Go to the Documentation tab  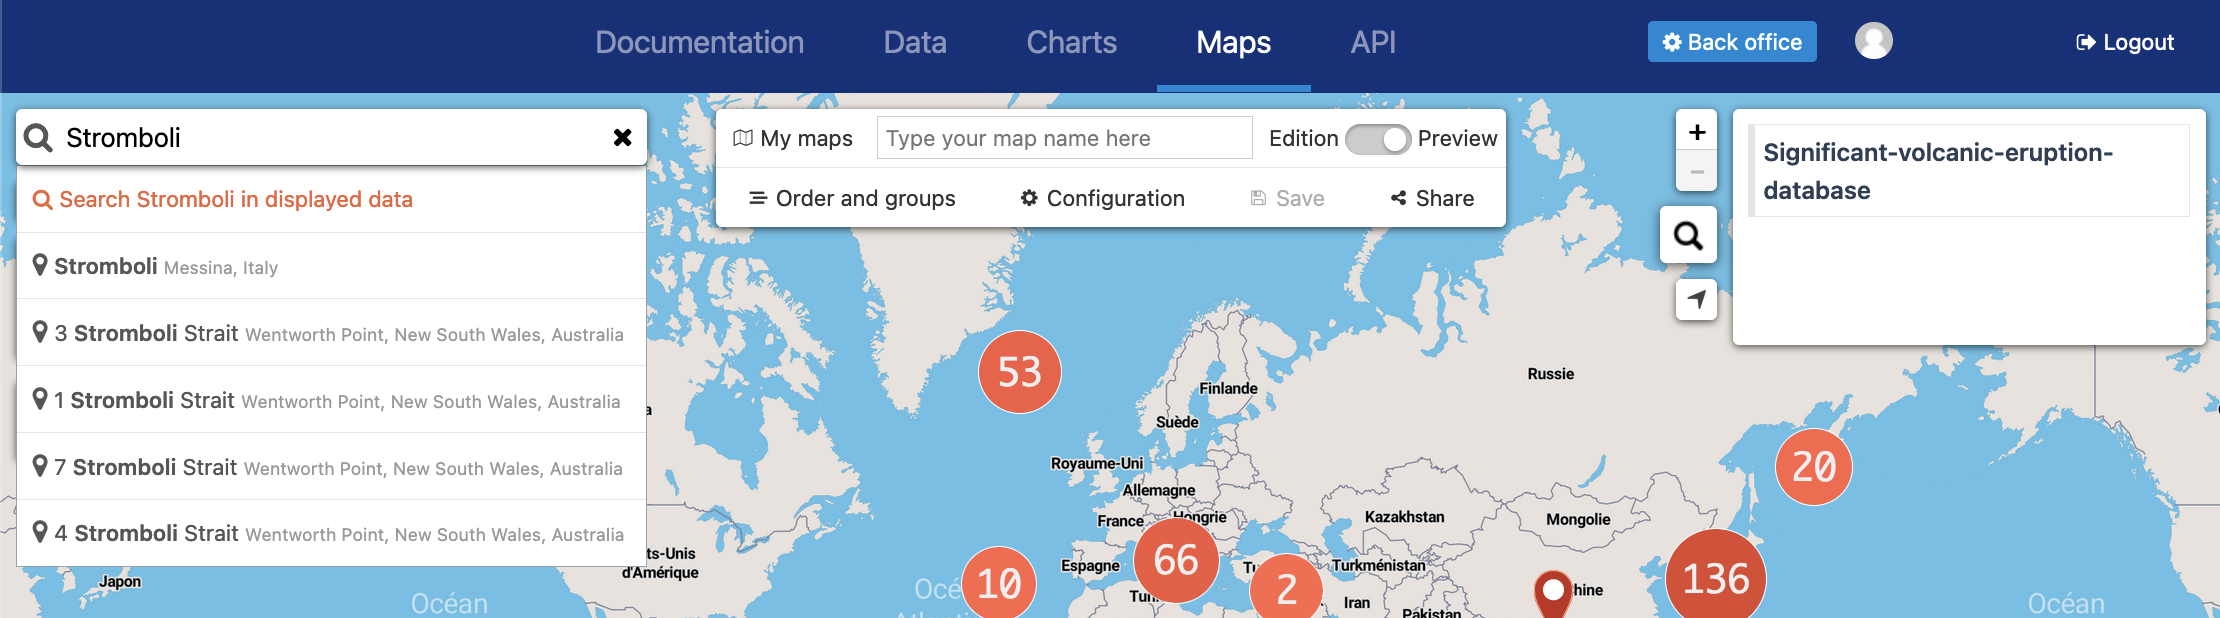699,42
